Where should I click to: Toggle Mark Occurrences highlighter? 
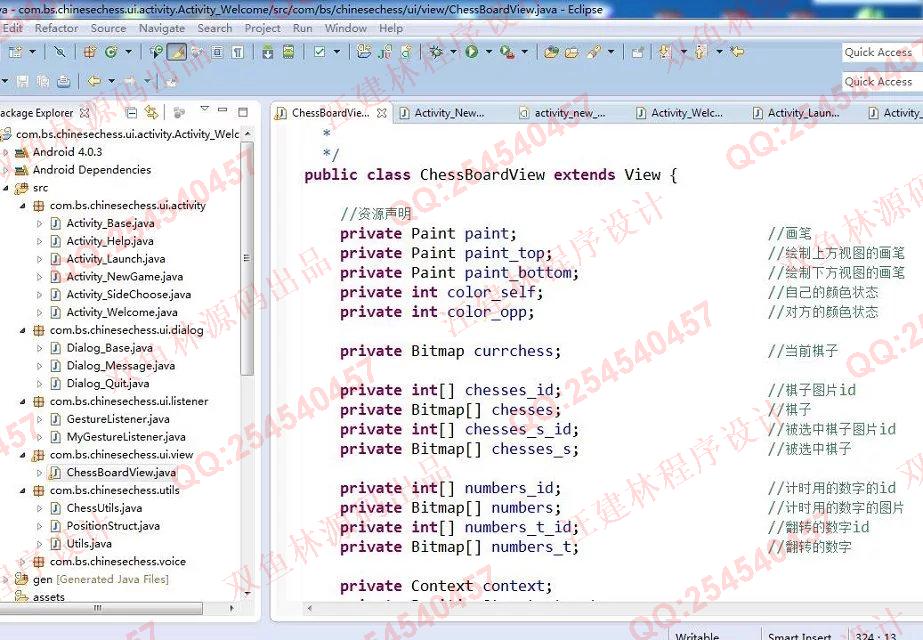tap(177, 52)
